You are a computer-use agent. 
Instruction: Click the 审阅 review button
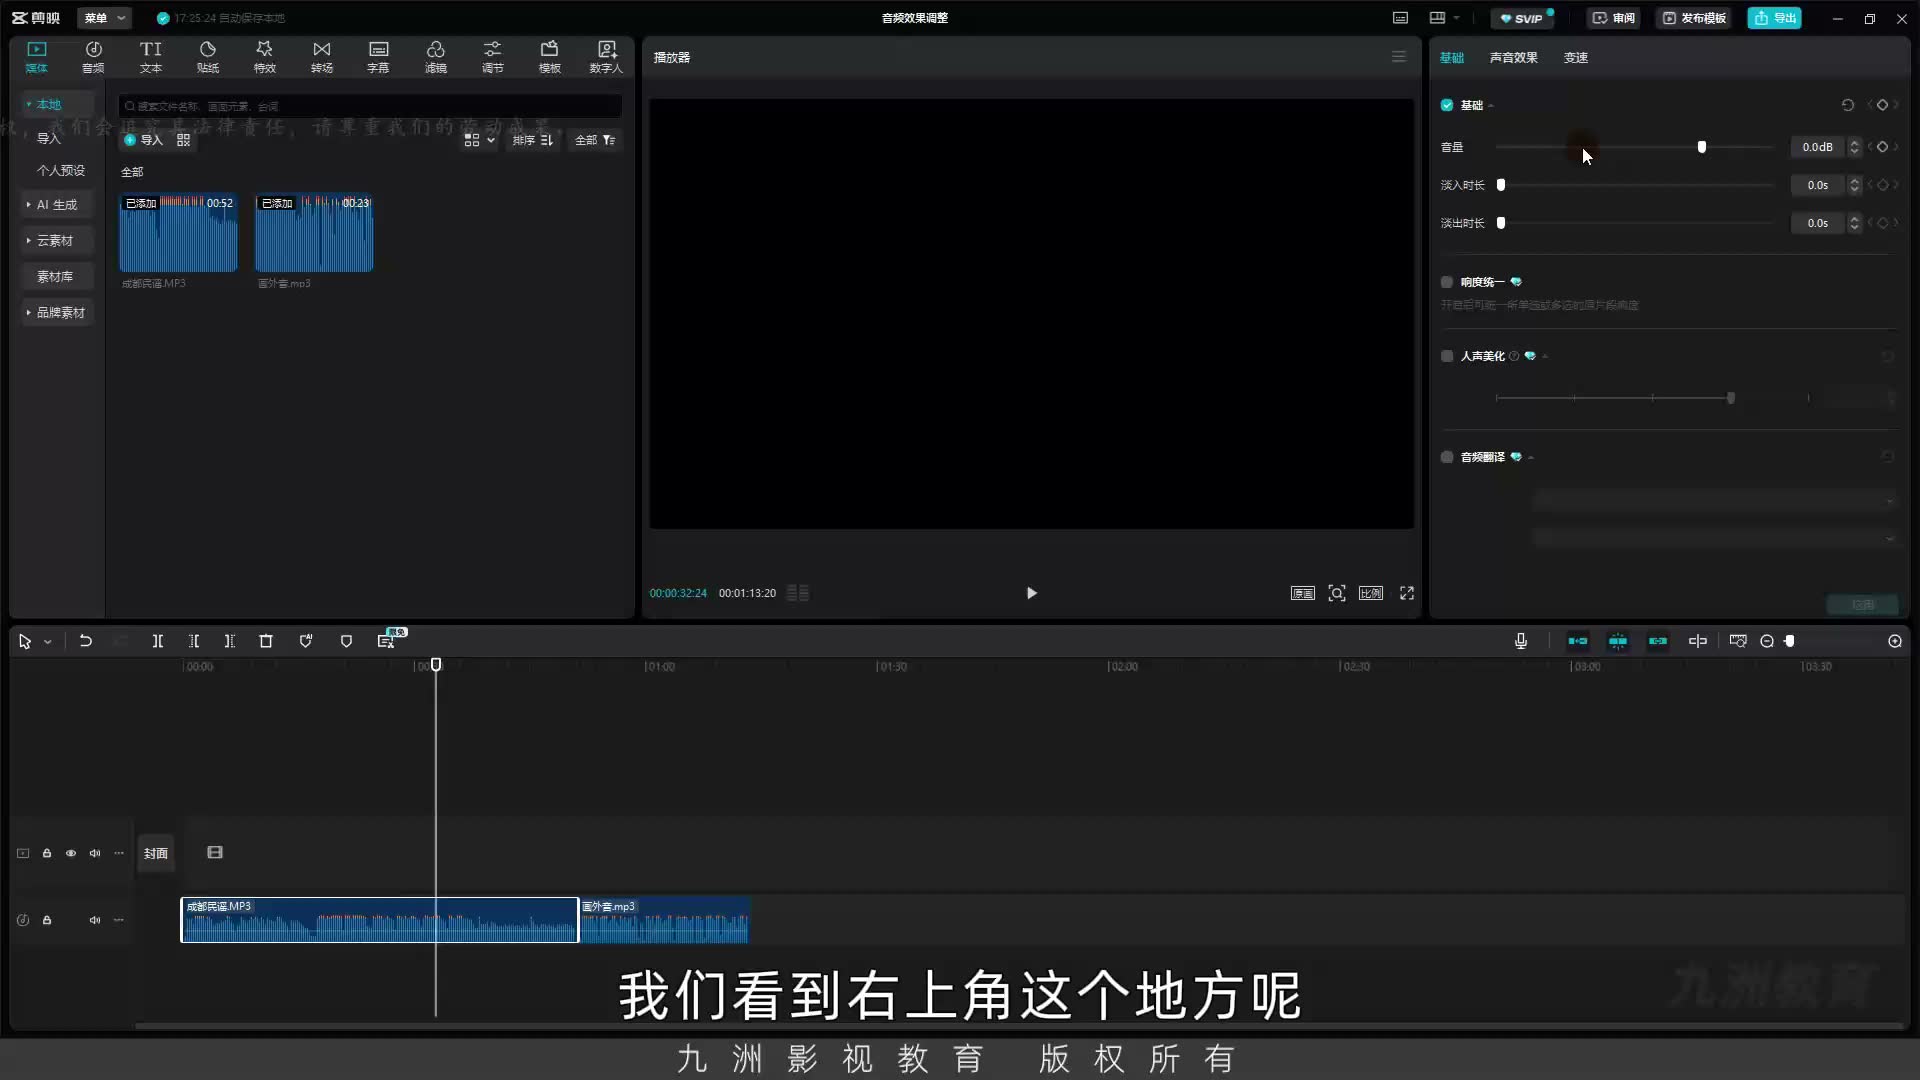pos(1614,18)
